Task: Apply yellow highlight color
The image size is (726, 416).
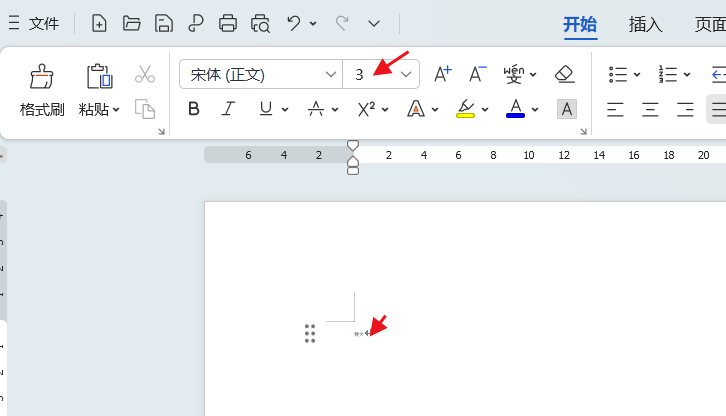Action: click(x=465, y=109)
